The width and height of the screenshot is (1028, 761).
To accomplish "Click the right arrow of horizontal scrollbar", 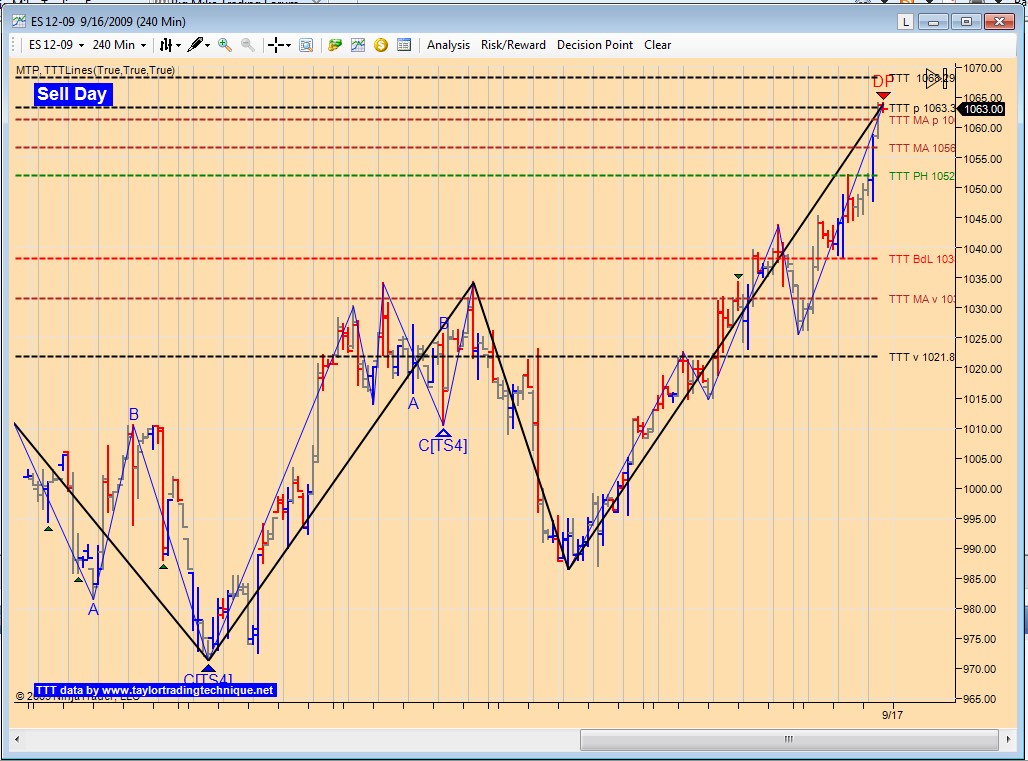I will [1008, 739].
